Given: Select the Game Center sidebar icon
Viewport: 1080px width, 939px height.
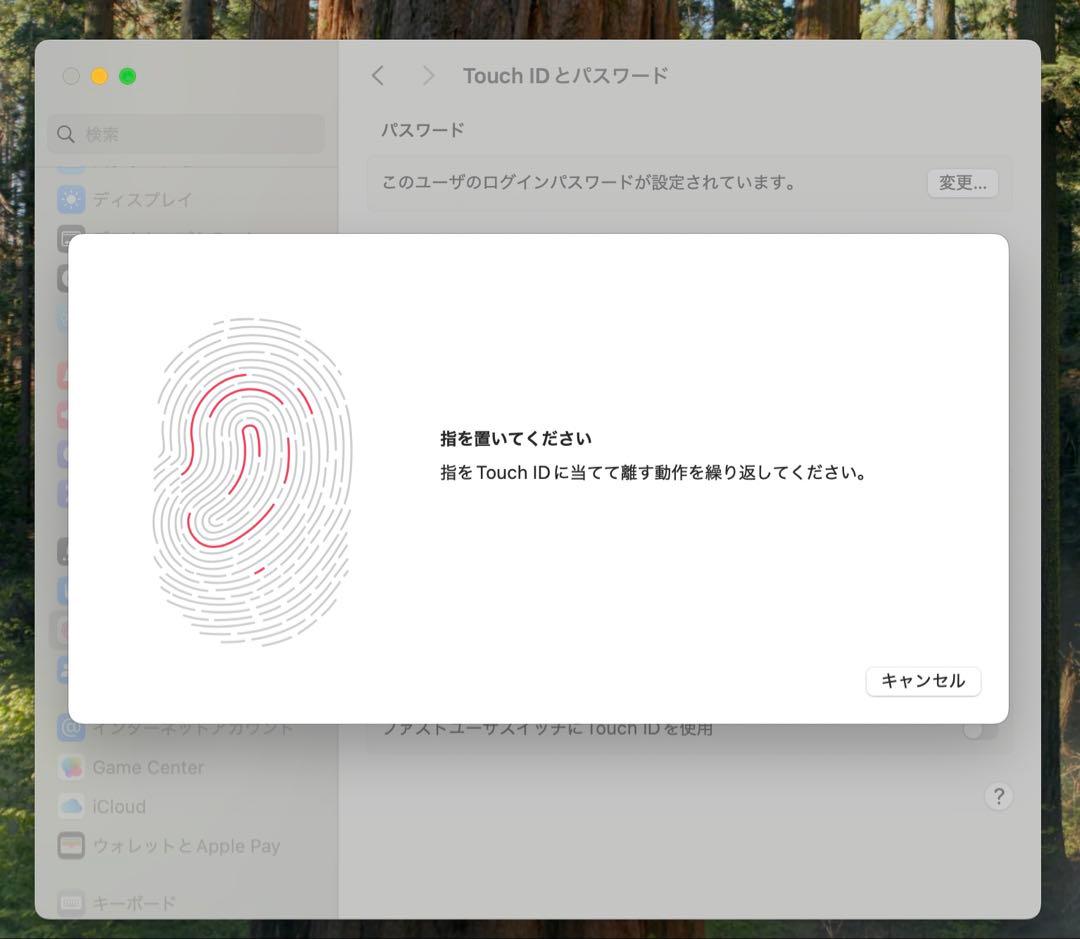Looking at the screenshot, I should point(71,768).
